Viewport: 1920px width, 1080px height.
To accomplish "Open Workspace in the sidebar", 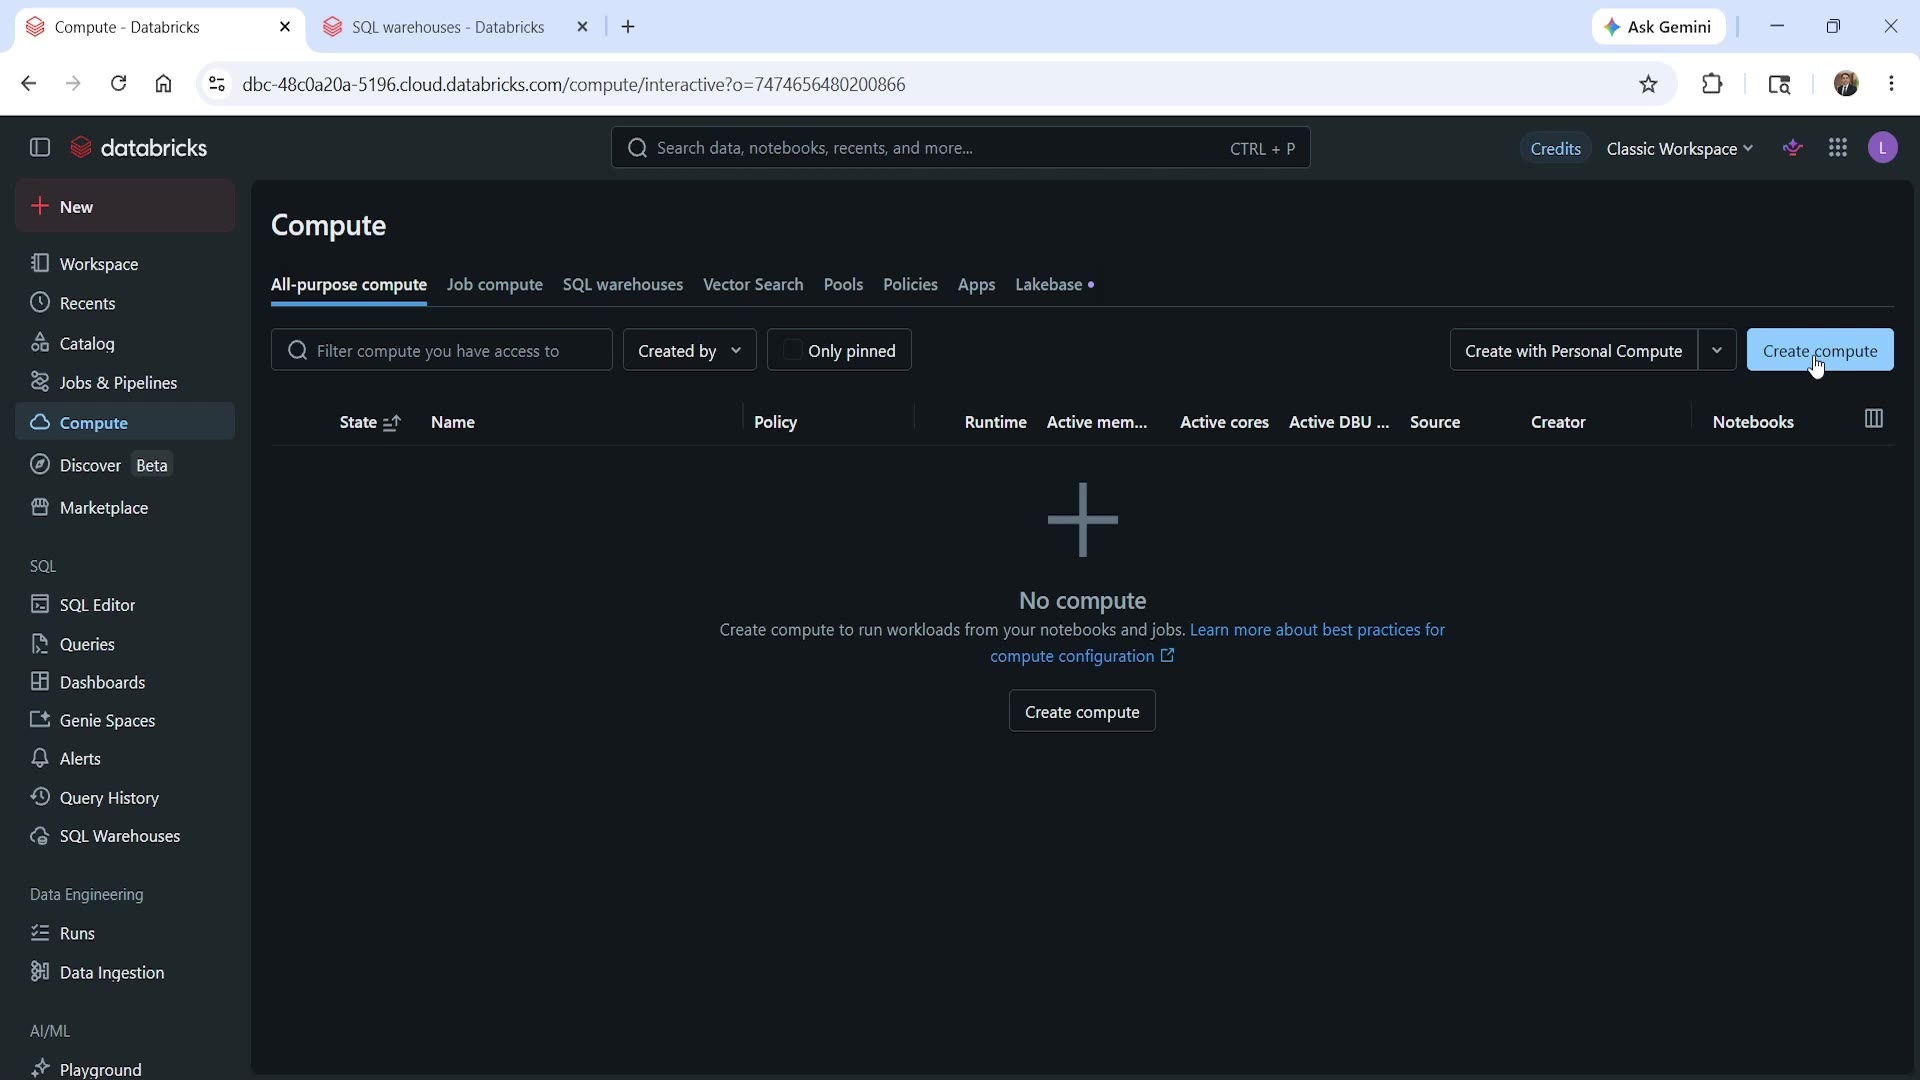I will point(125,264).
